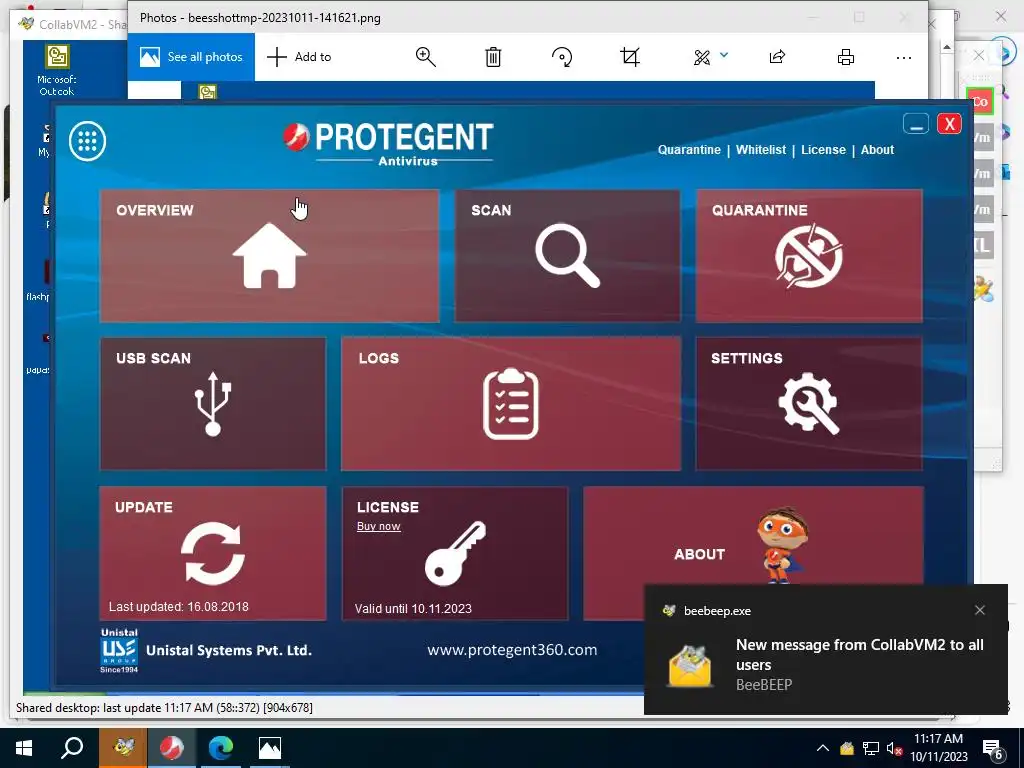Click Add to in Photos toolbar
Screen dimensions: 1024x768
(x=299, y=57)
